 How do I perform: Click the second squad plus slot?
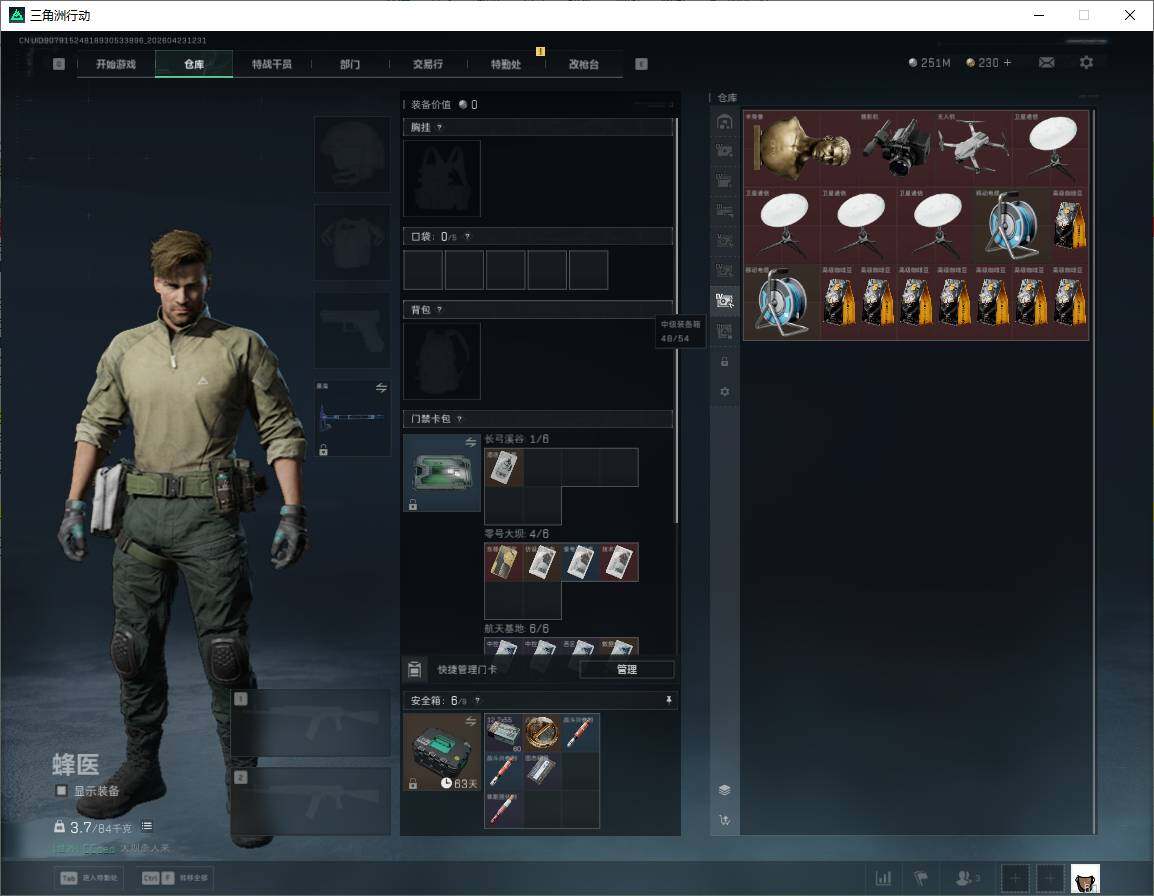1050,878
